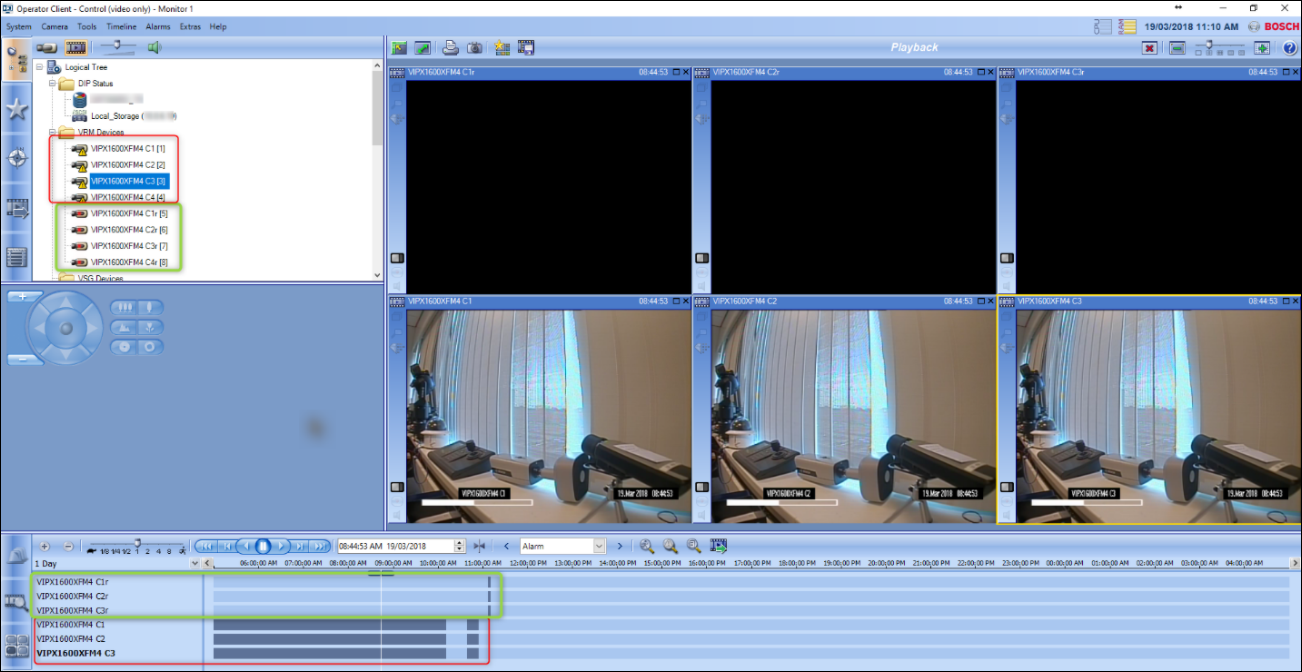This screenshot has width=1302, height=672.
Task: Adjust the playback speed slider
Action: coord(137,544)
